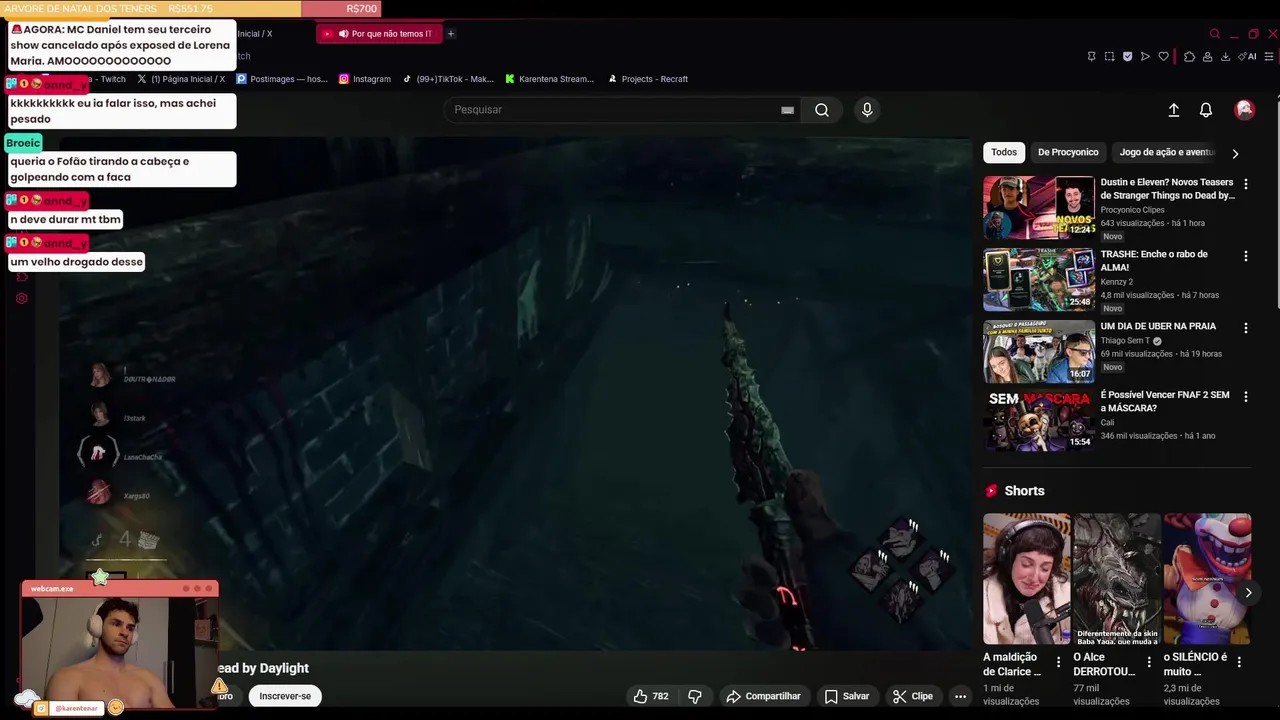Viewport: 1280px width, 720px height.
Task: Select the 'Todos' filter chip
Action: pos(1004,152)
